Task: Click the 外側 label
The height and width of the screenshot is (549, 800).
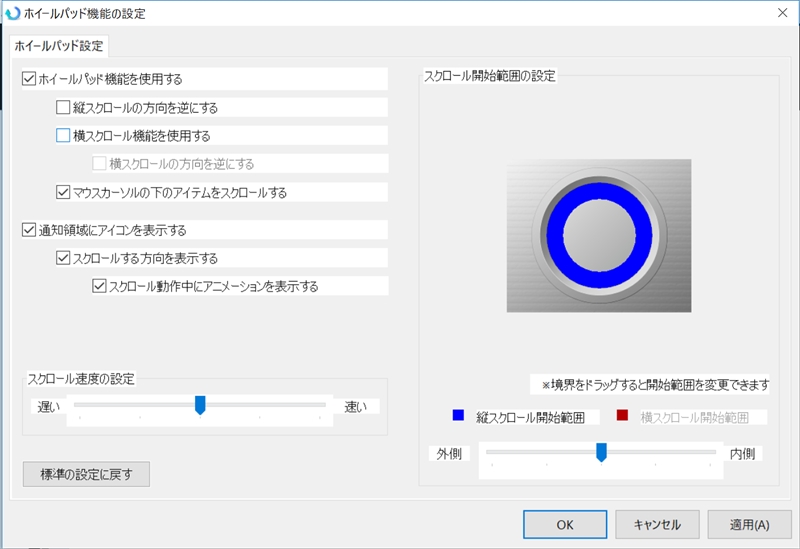Action: 449,454
